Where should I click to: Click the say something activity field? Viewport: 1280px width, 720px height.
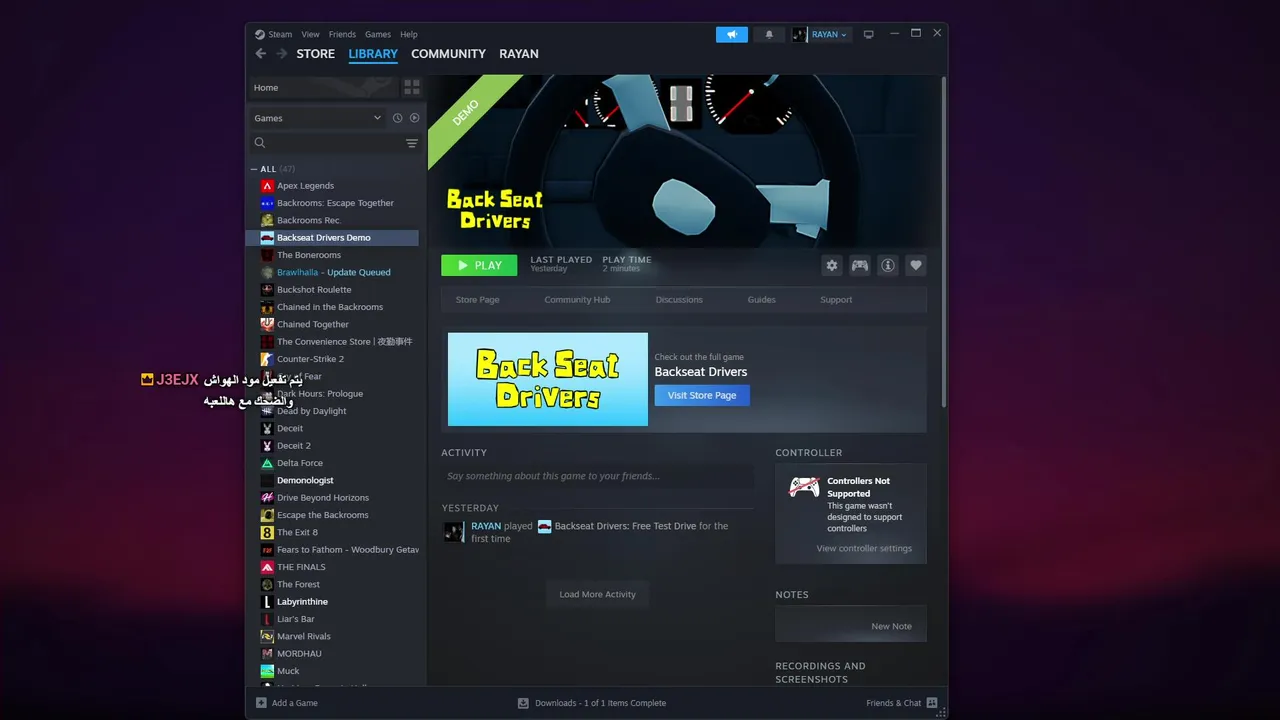tap(597, 476)
